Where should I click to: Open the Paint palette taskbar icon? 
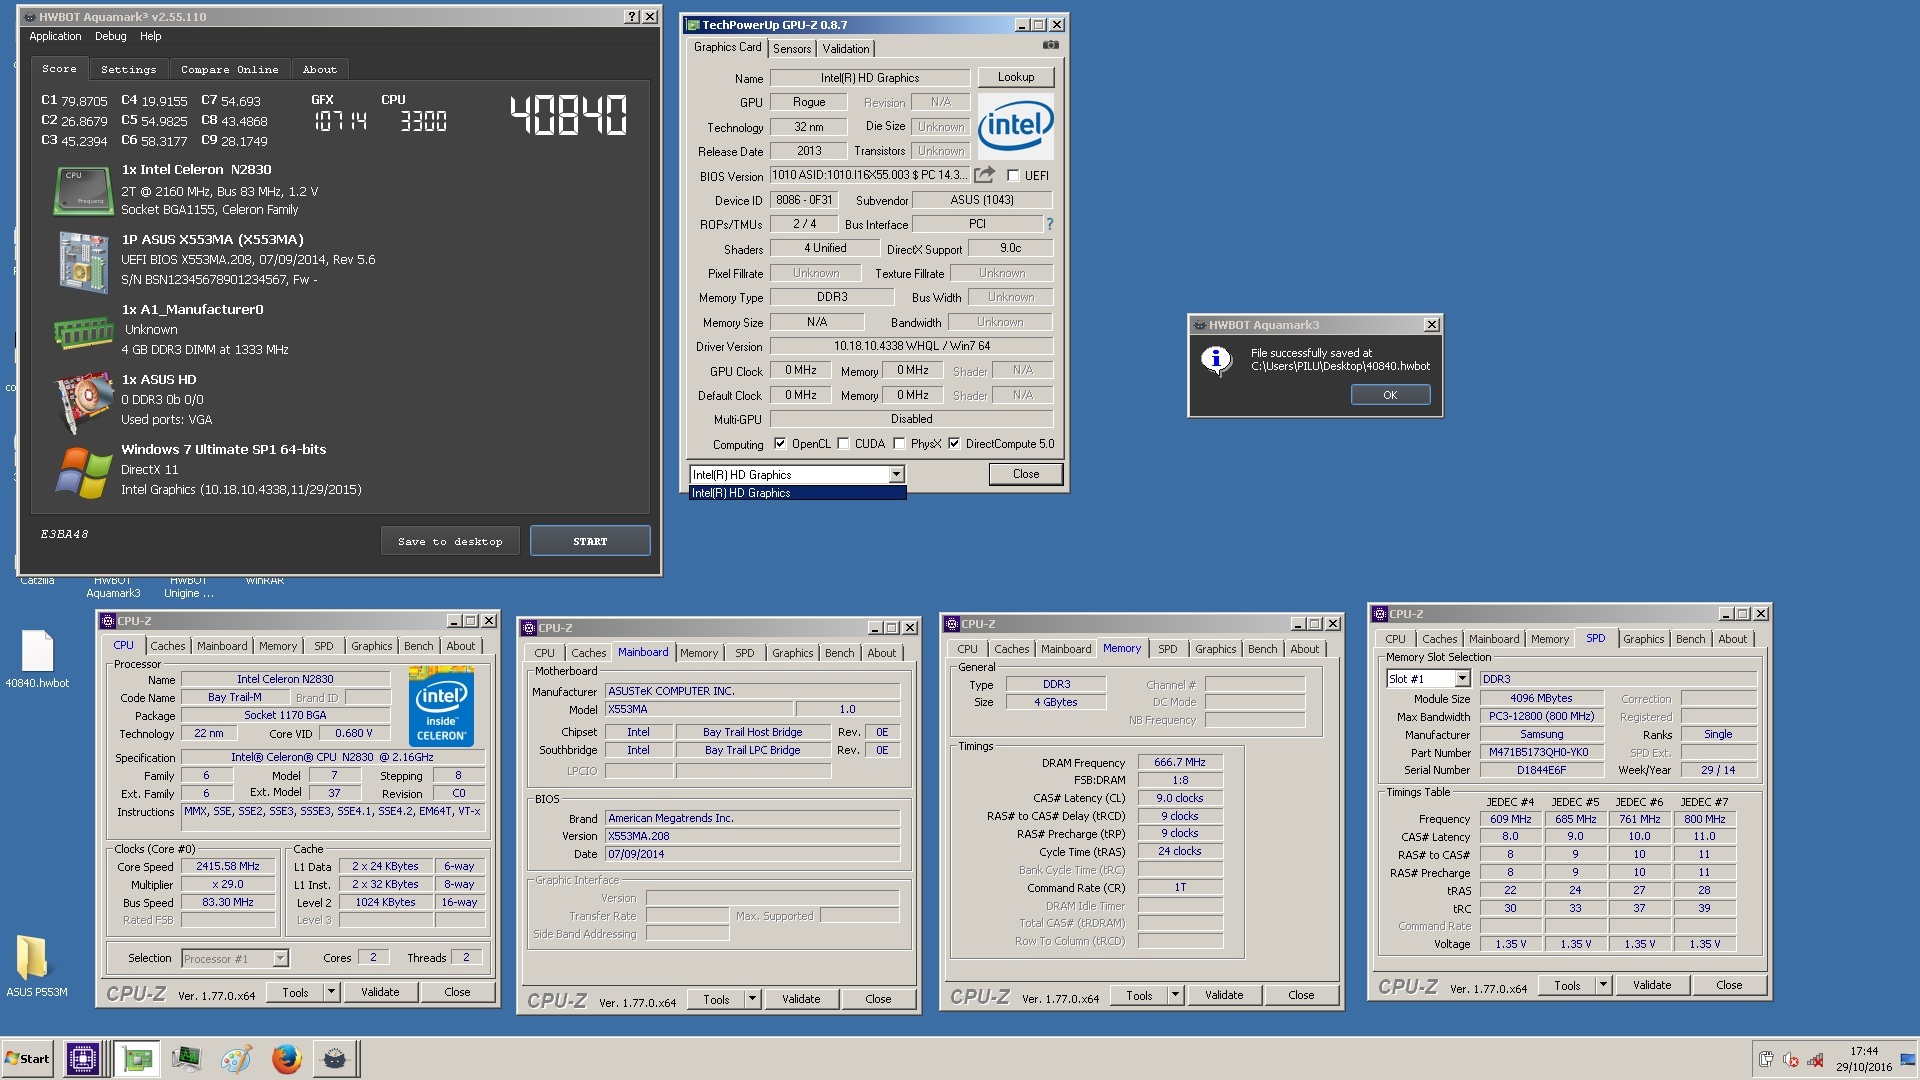pyautogui.click(x=236, y=1059)
